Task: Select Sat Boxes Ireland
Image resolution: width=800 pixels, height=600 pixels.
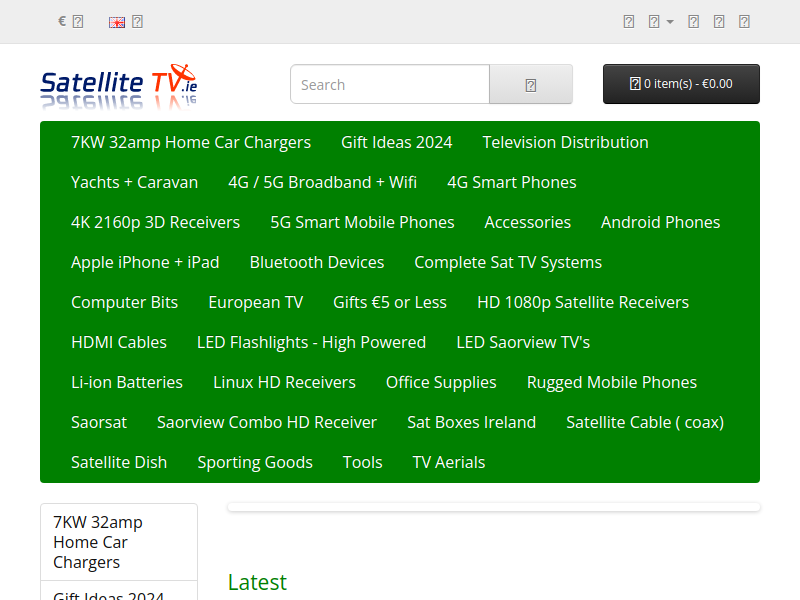Action: [471, 422]
